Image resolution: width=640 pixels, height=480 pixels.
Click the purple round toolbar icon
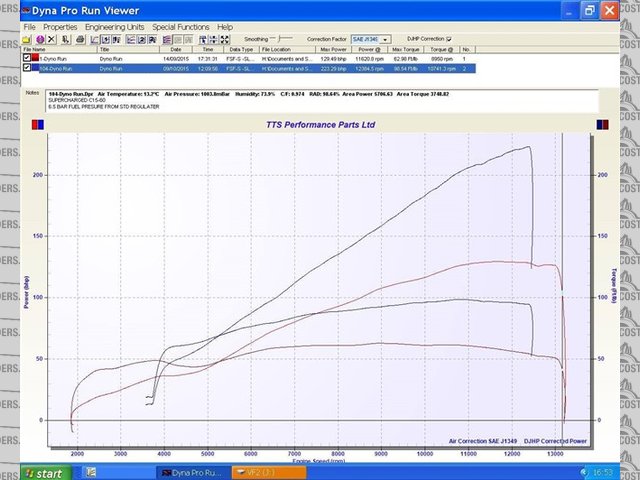39,38
